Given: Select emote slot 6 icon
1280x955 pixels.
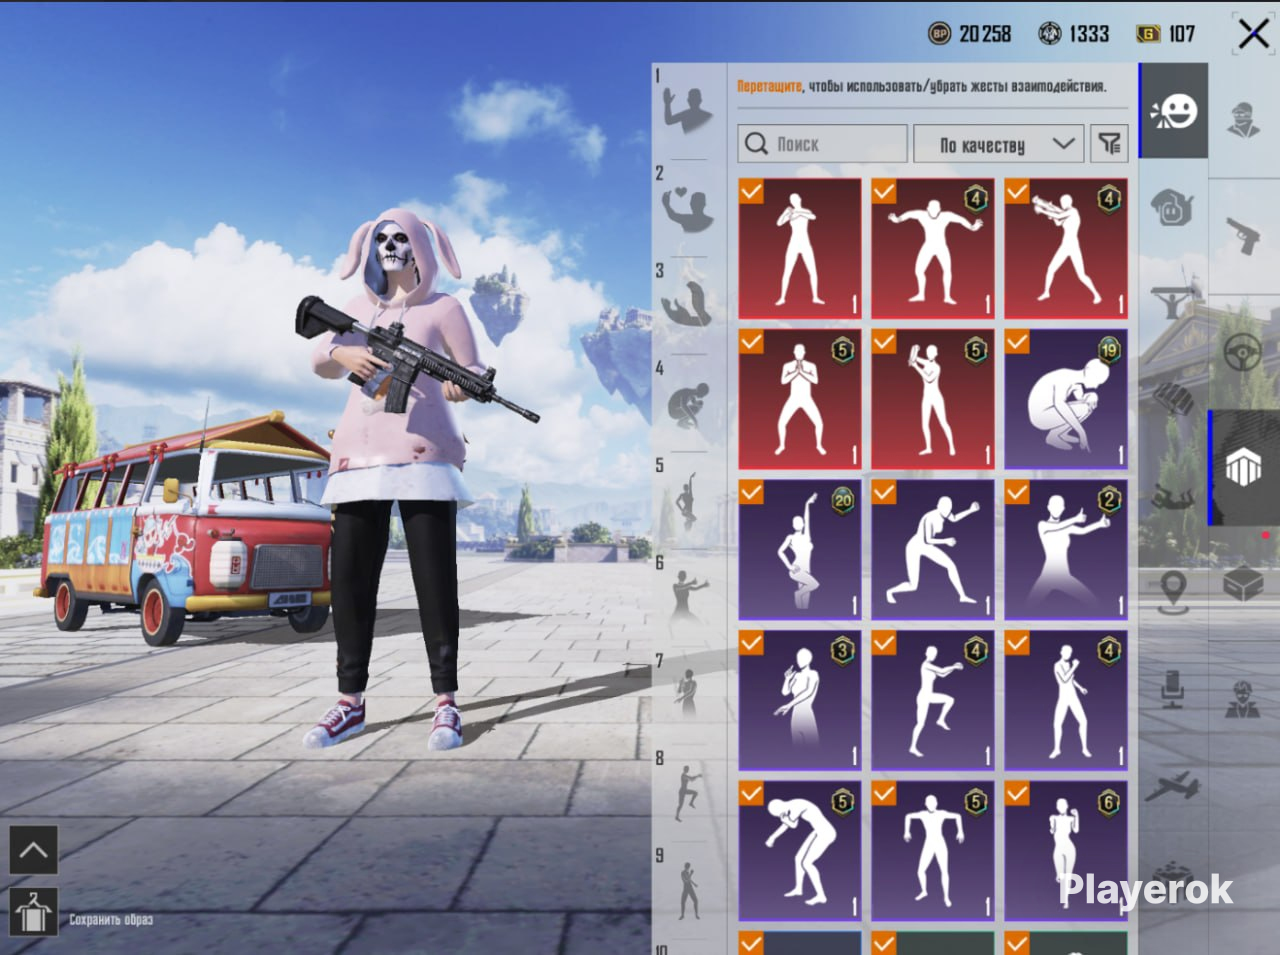Looking at the screenshot, I should 688,597.
